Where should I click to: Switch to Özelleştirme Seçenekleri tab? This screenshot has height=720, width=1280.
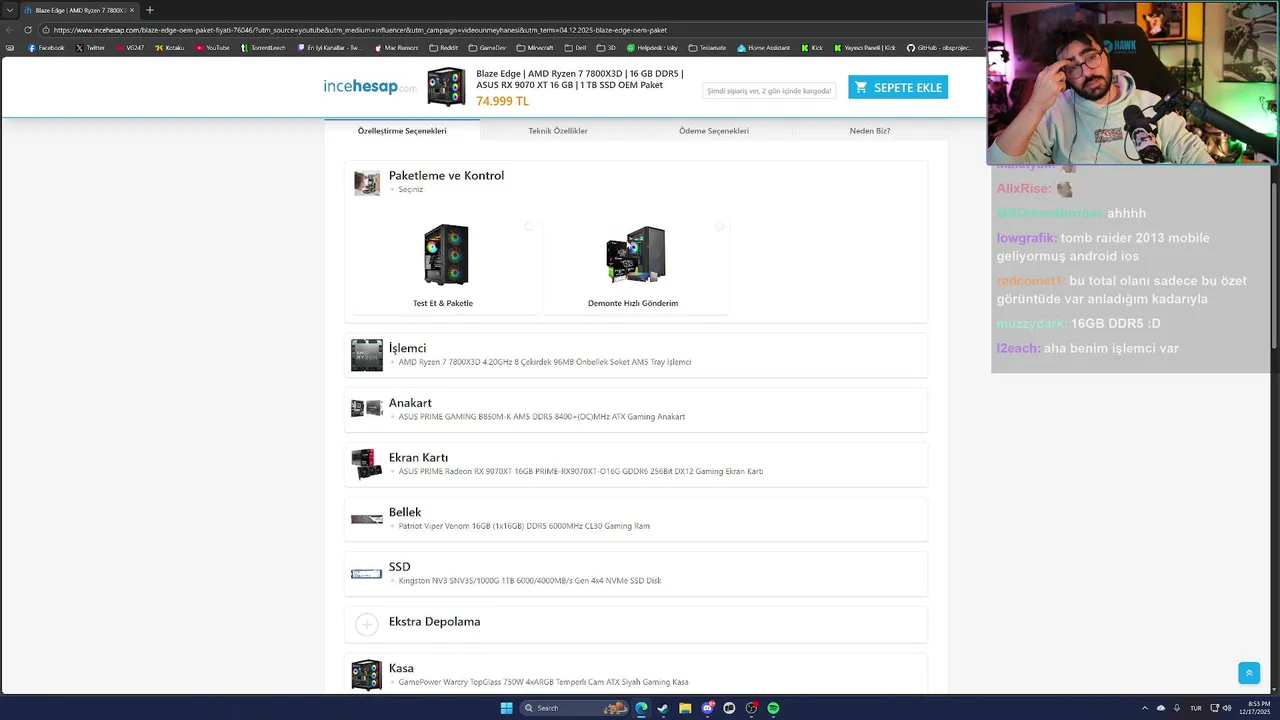click(x=402, y=130)
